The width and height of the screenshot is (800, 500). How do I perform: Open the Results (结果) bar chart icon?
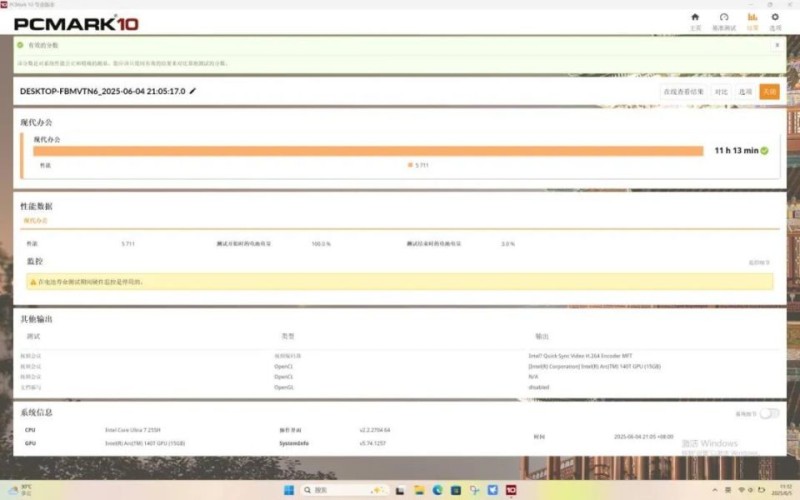tap(752, 20)
